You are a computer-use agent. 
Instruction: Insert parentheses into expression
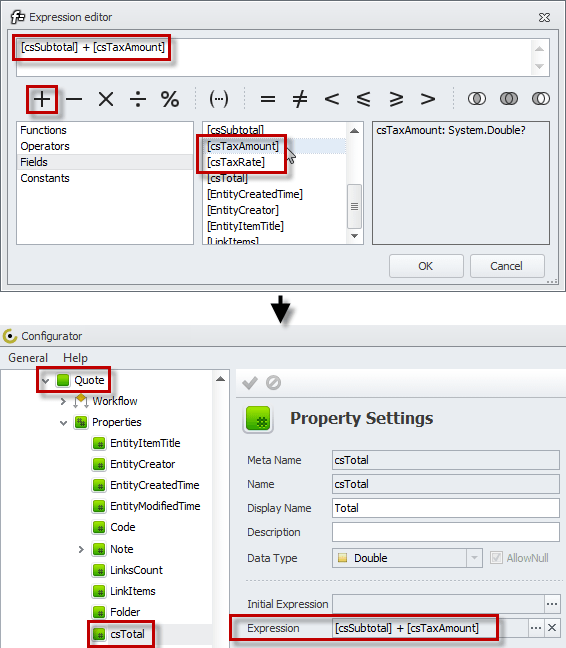click(219, 99)
